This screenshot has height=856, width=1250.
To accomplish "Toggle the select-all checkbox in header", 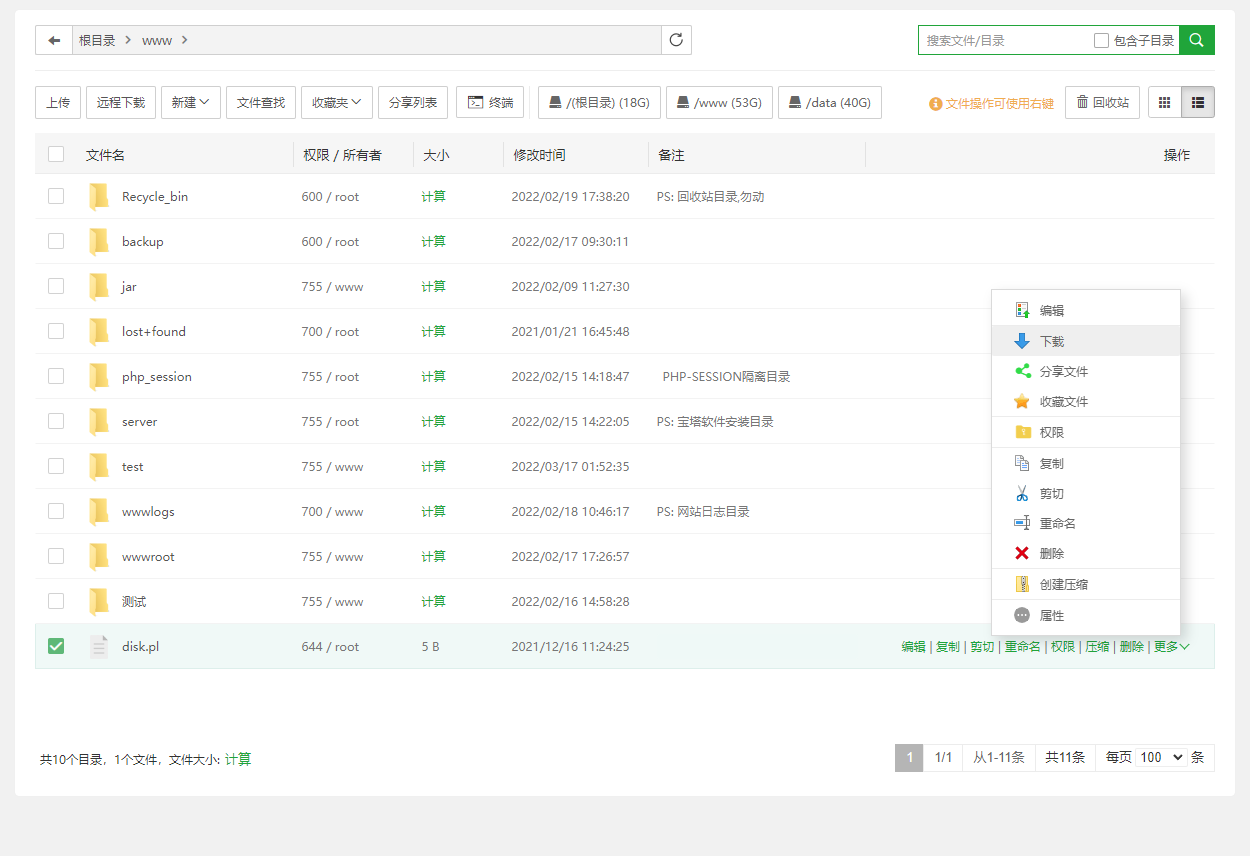I will [56, 154].
